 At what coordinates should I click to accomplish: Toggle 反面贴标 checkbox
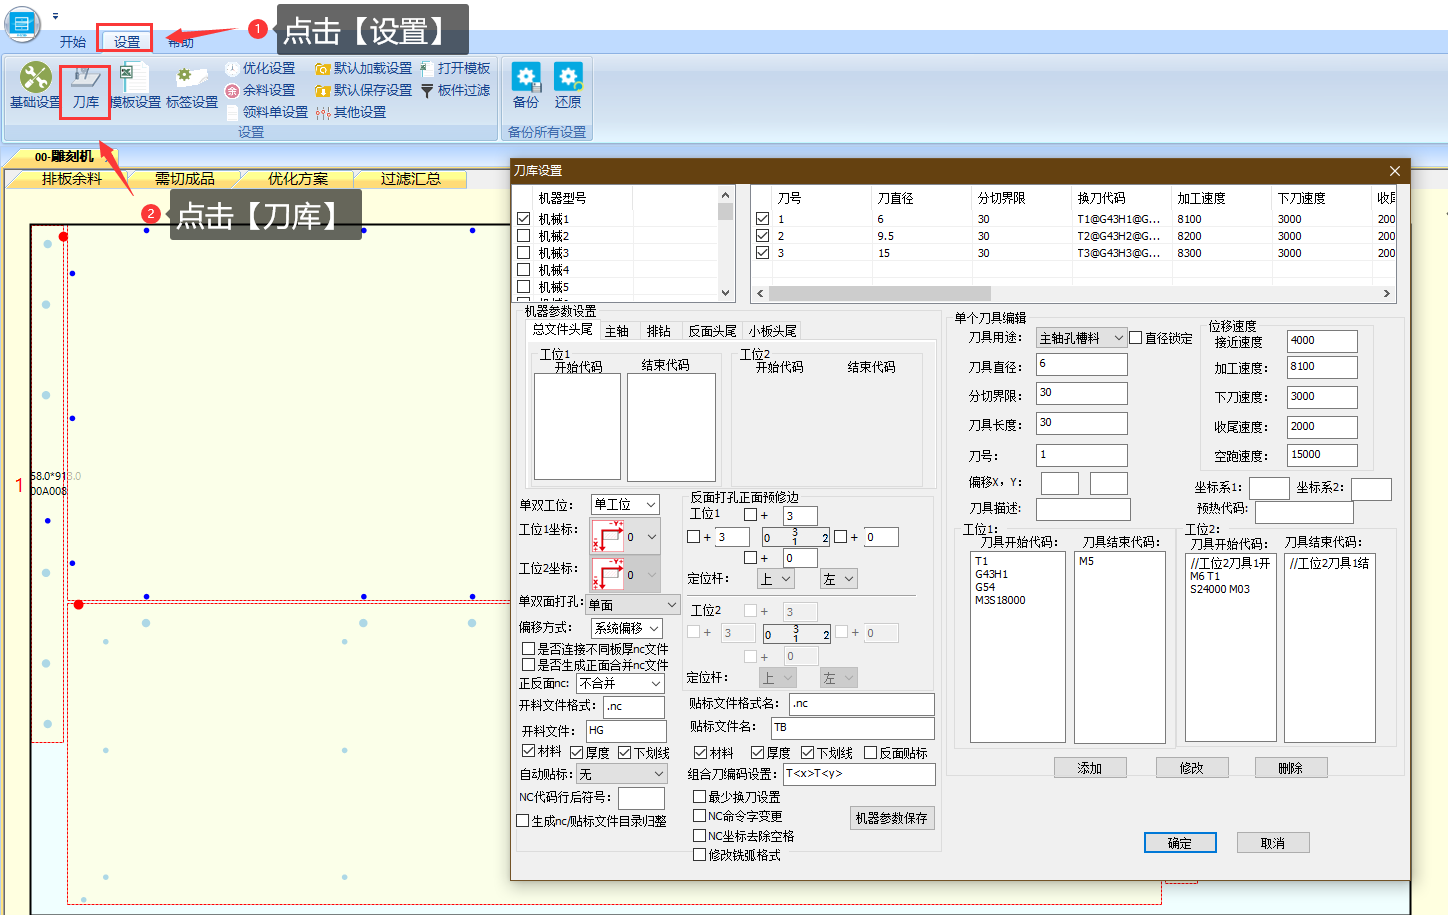pyautogui.click(x=870, y=753)
